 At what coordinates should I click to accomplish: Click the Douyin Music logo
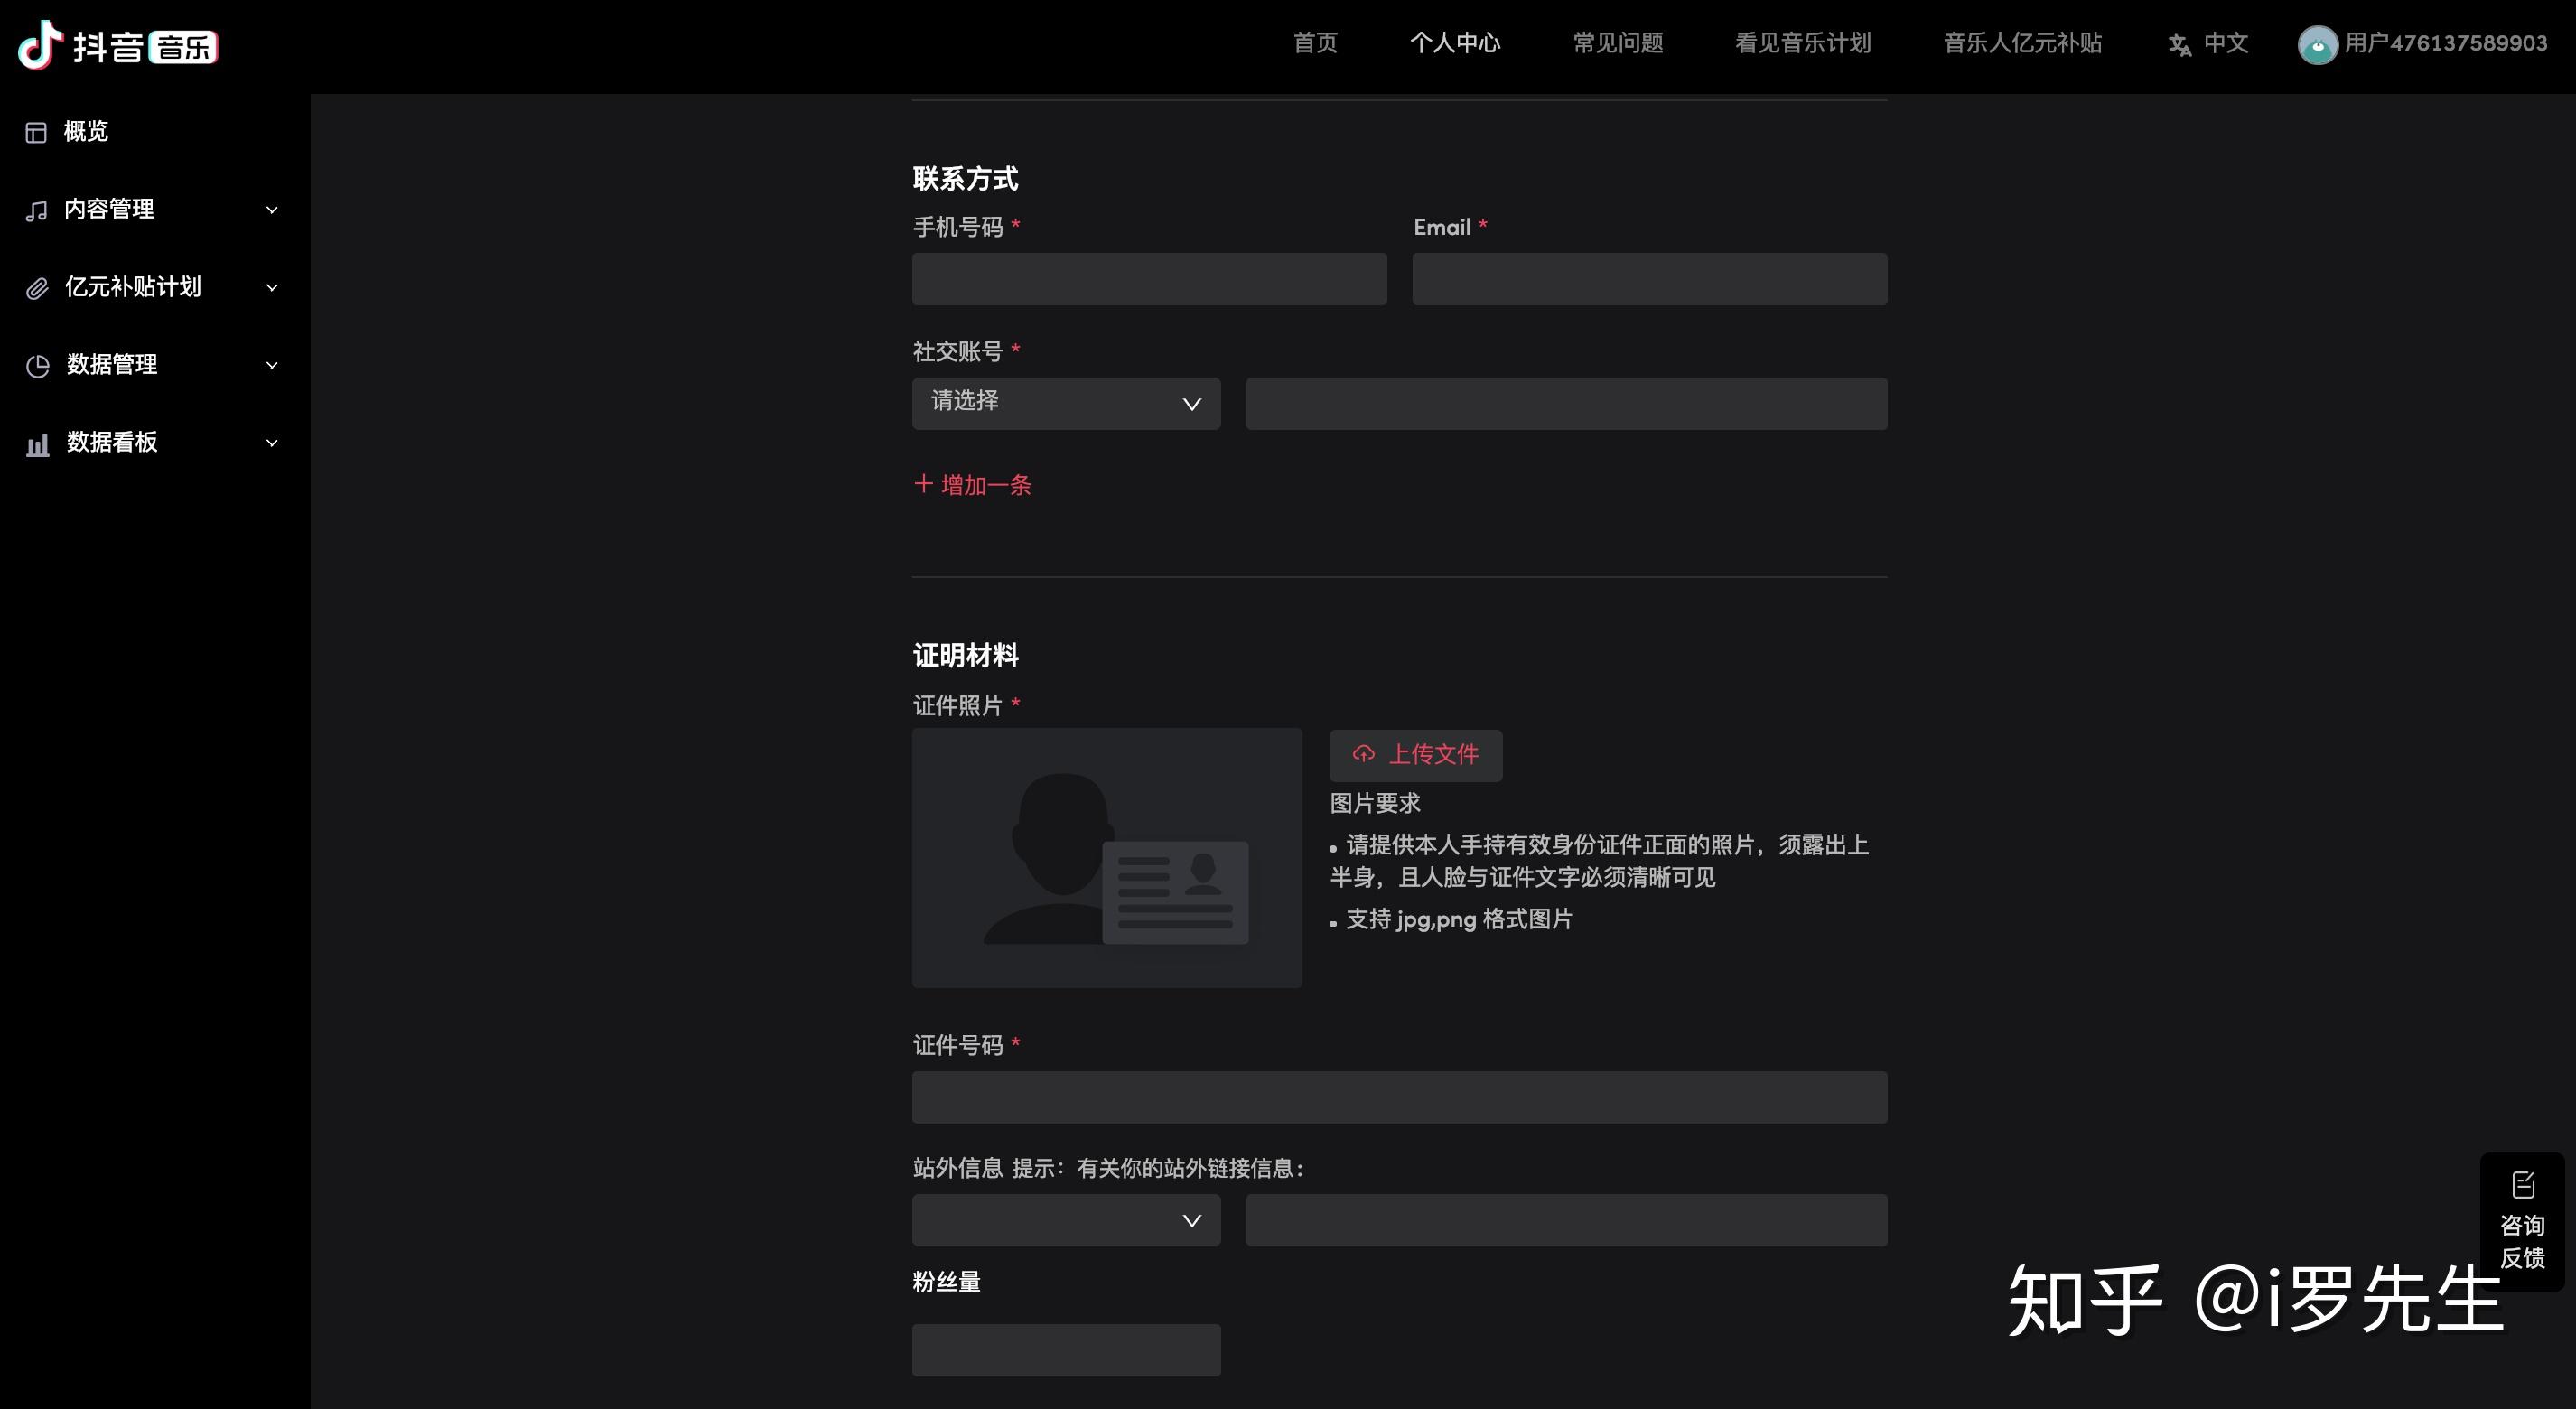[118, 45]
